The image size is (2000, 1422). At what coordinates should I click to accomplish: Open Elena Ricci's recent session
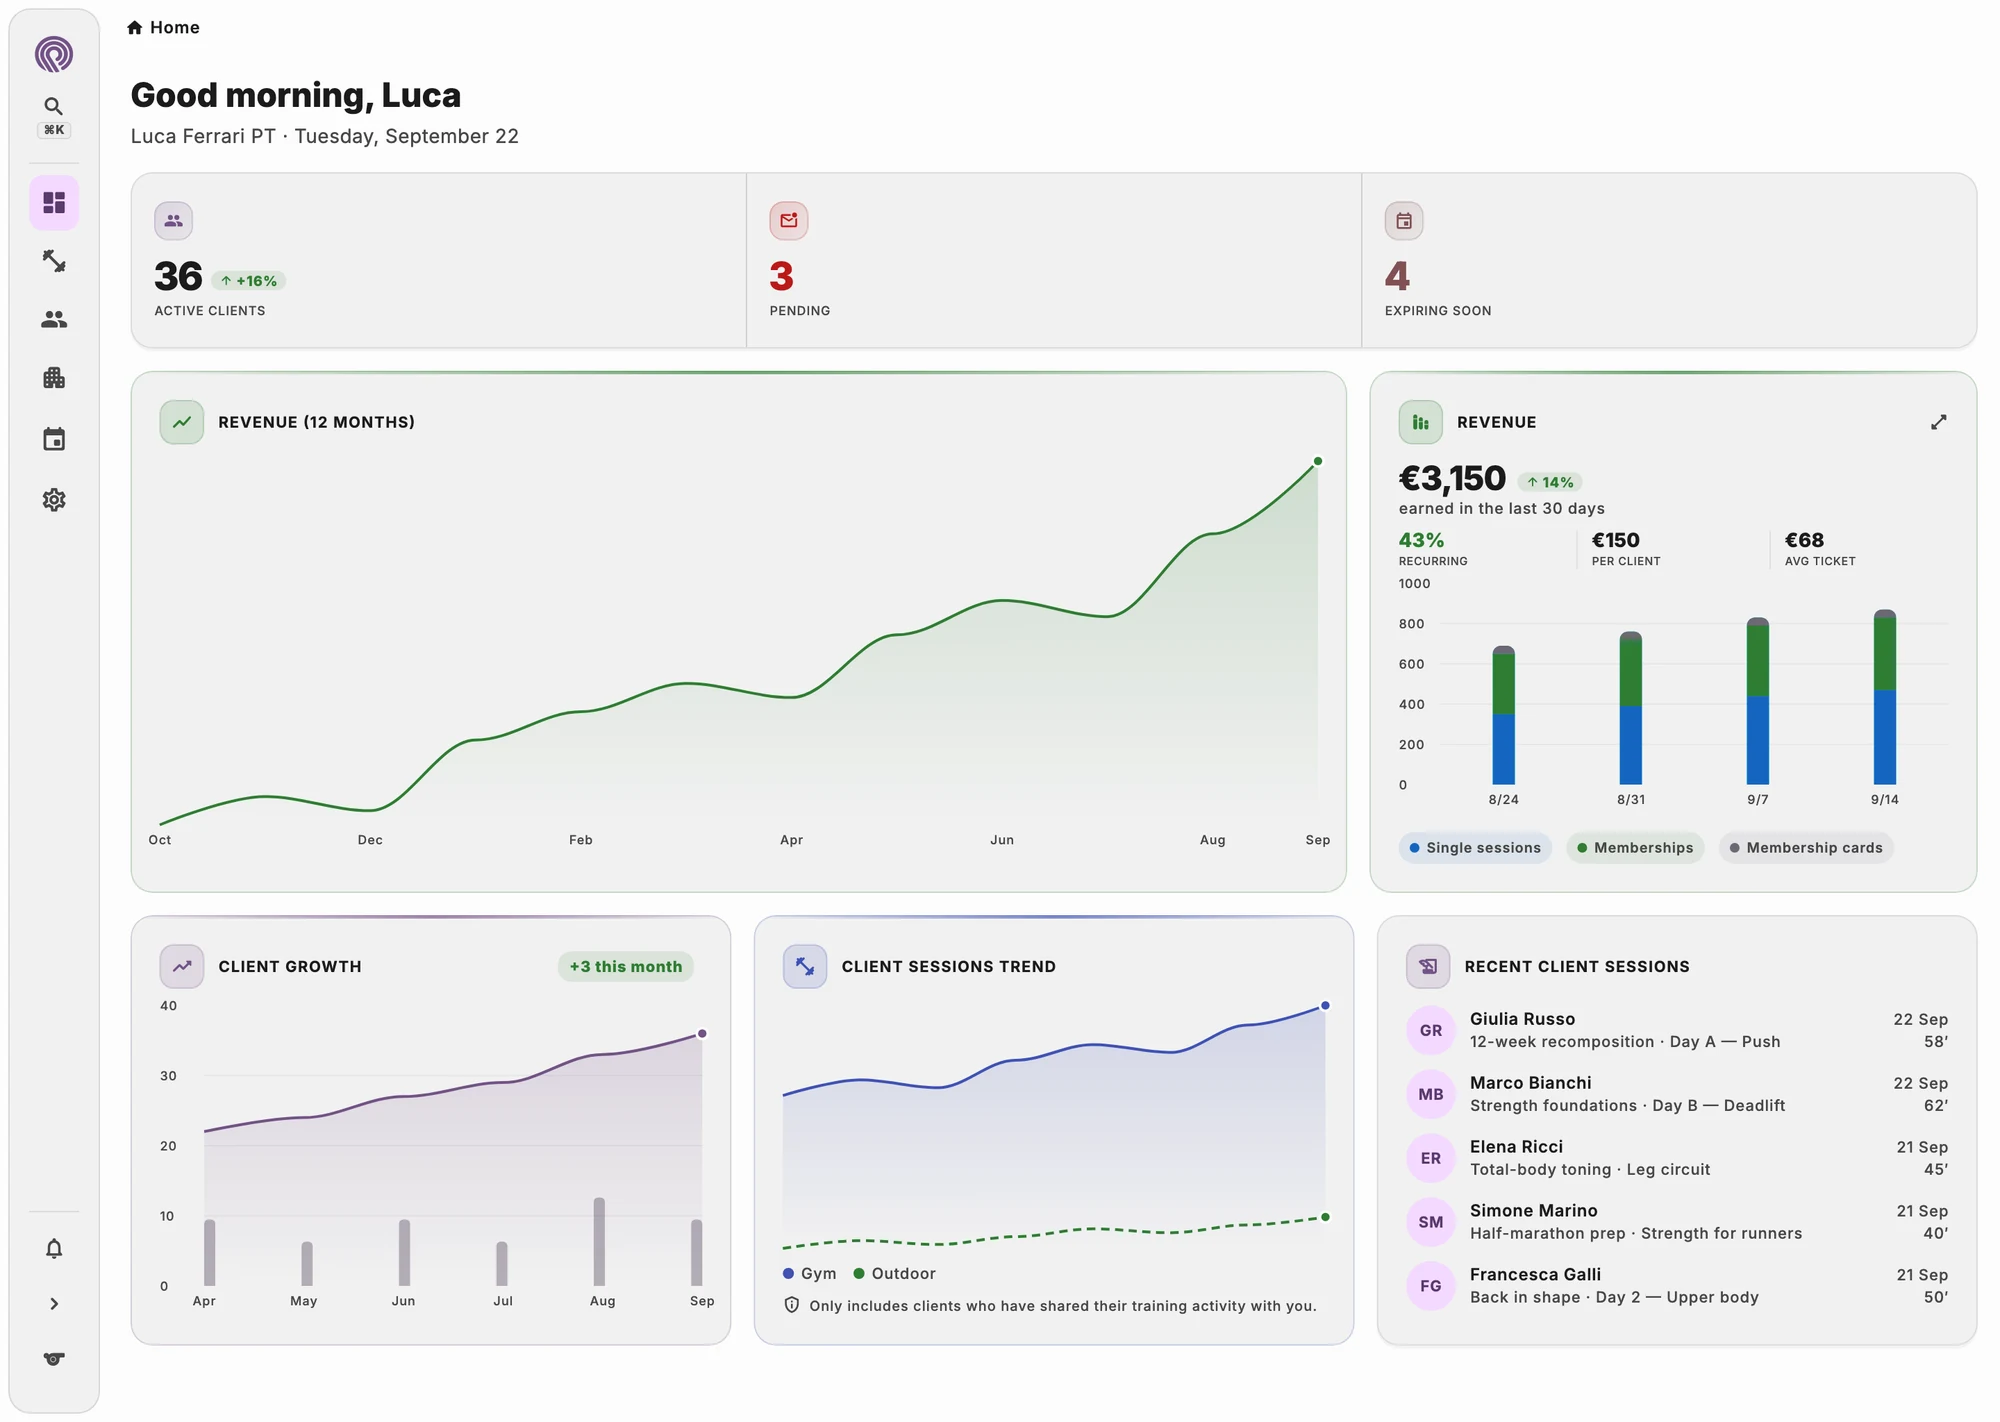1677,1158
